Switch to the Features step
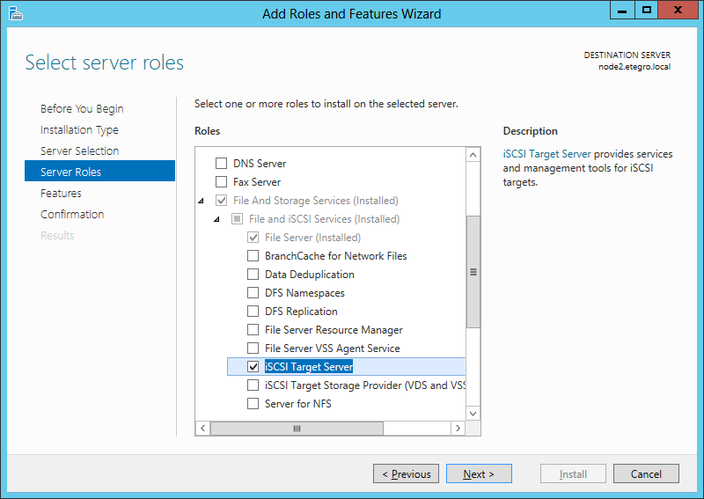 [61, 193]
